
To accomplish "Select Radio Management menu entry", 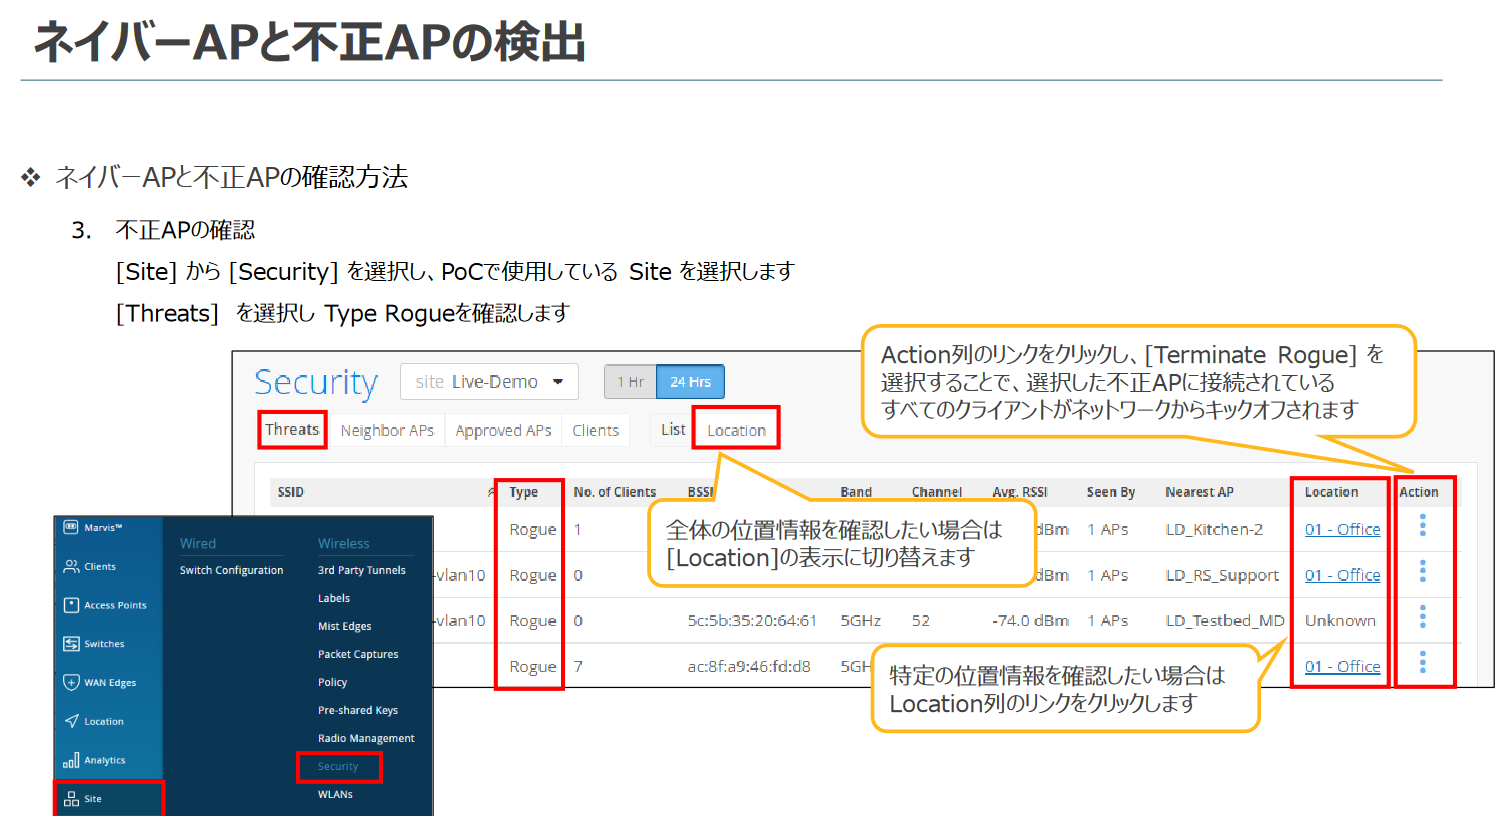I will [366, 738].
